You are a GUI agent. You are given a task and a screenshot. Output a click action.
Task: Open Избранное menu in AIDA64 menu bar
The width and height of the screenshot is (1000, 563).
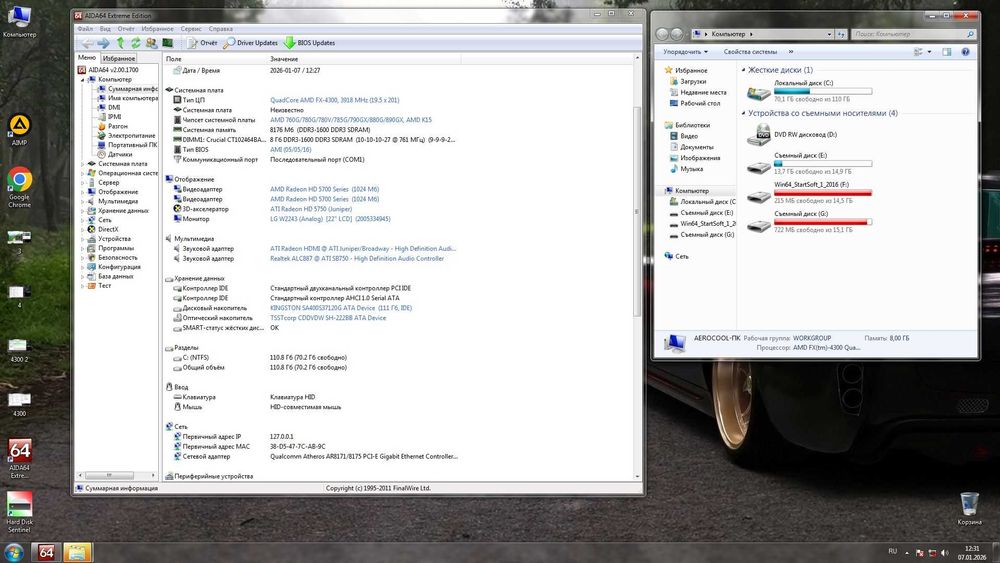pos(158,29)
